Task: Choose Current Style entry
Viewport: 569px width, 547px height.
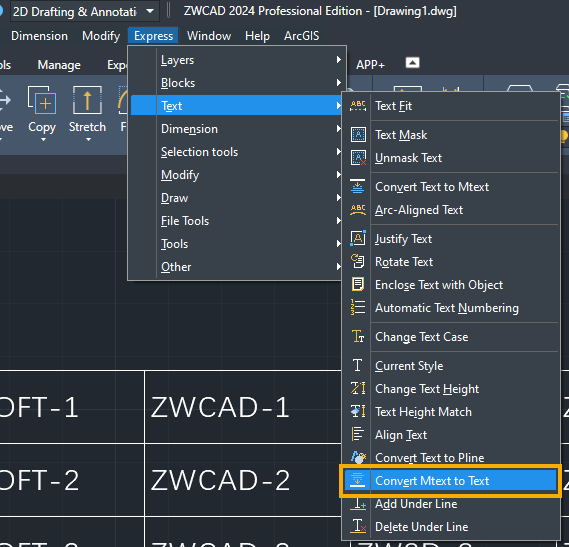Action: (451, 366)
